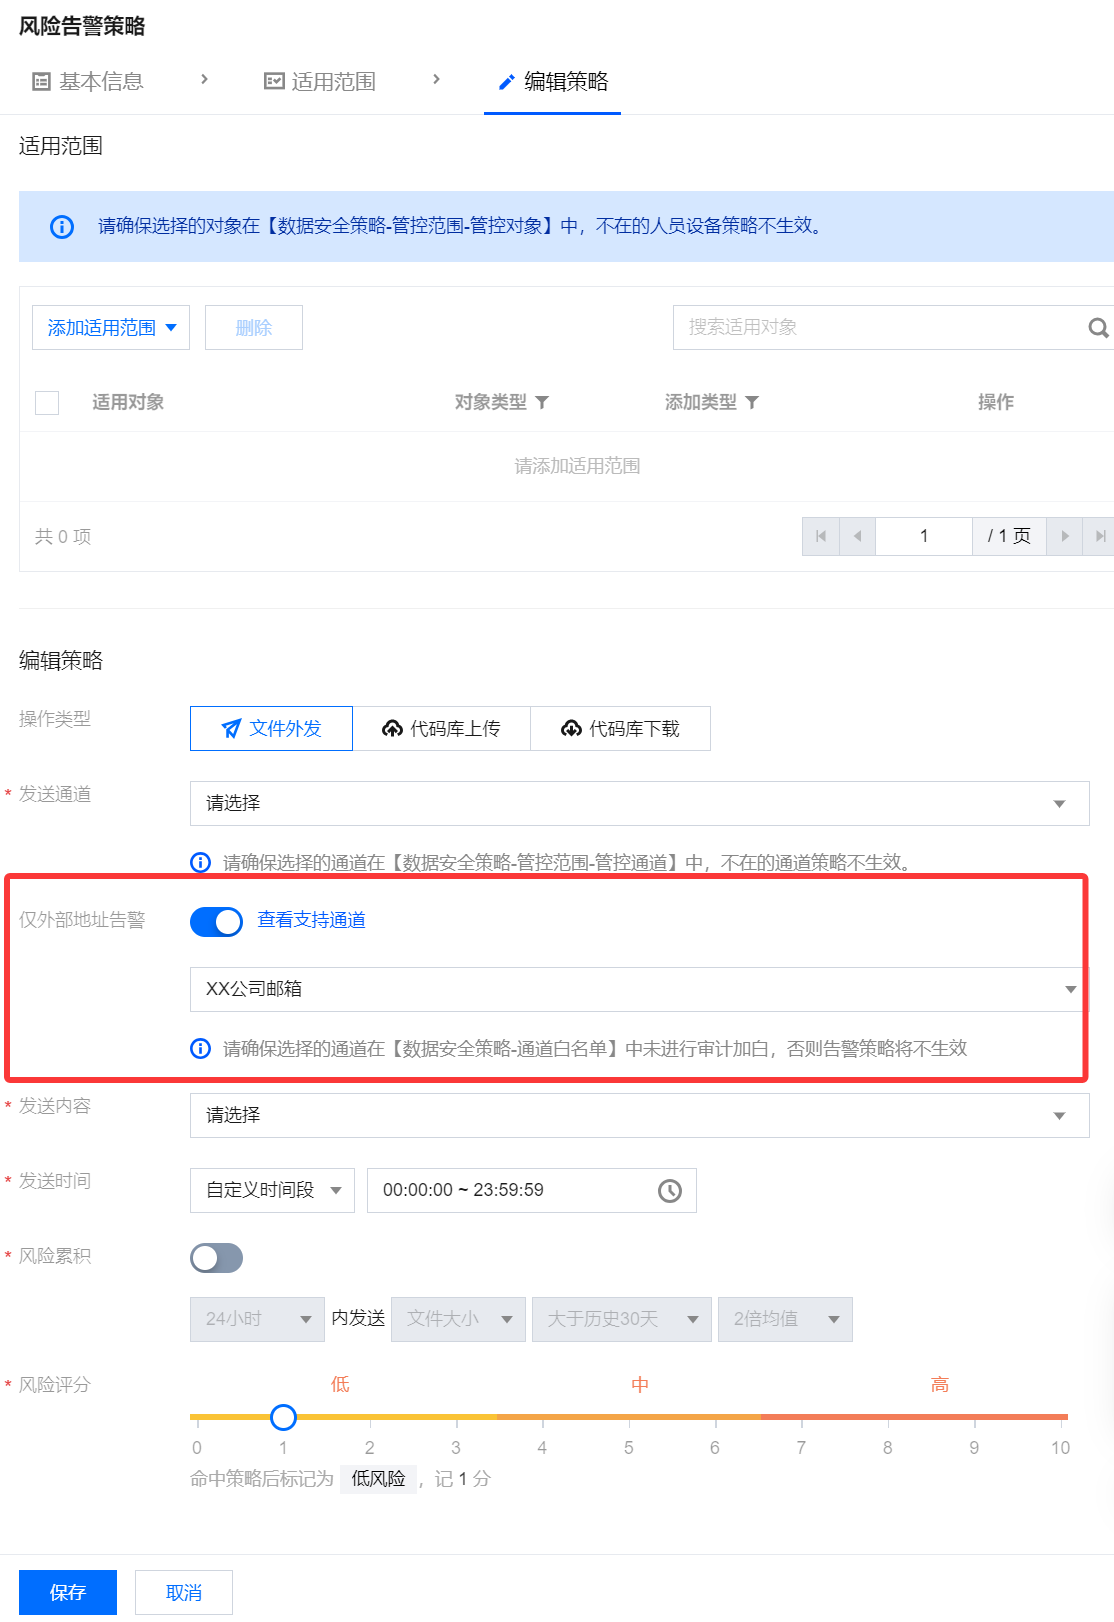Switch to the 适用范围 step tab

320,82
